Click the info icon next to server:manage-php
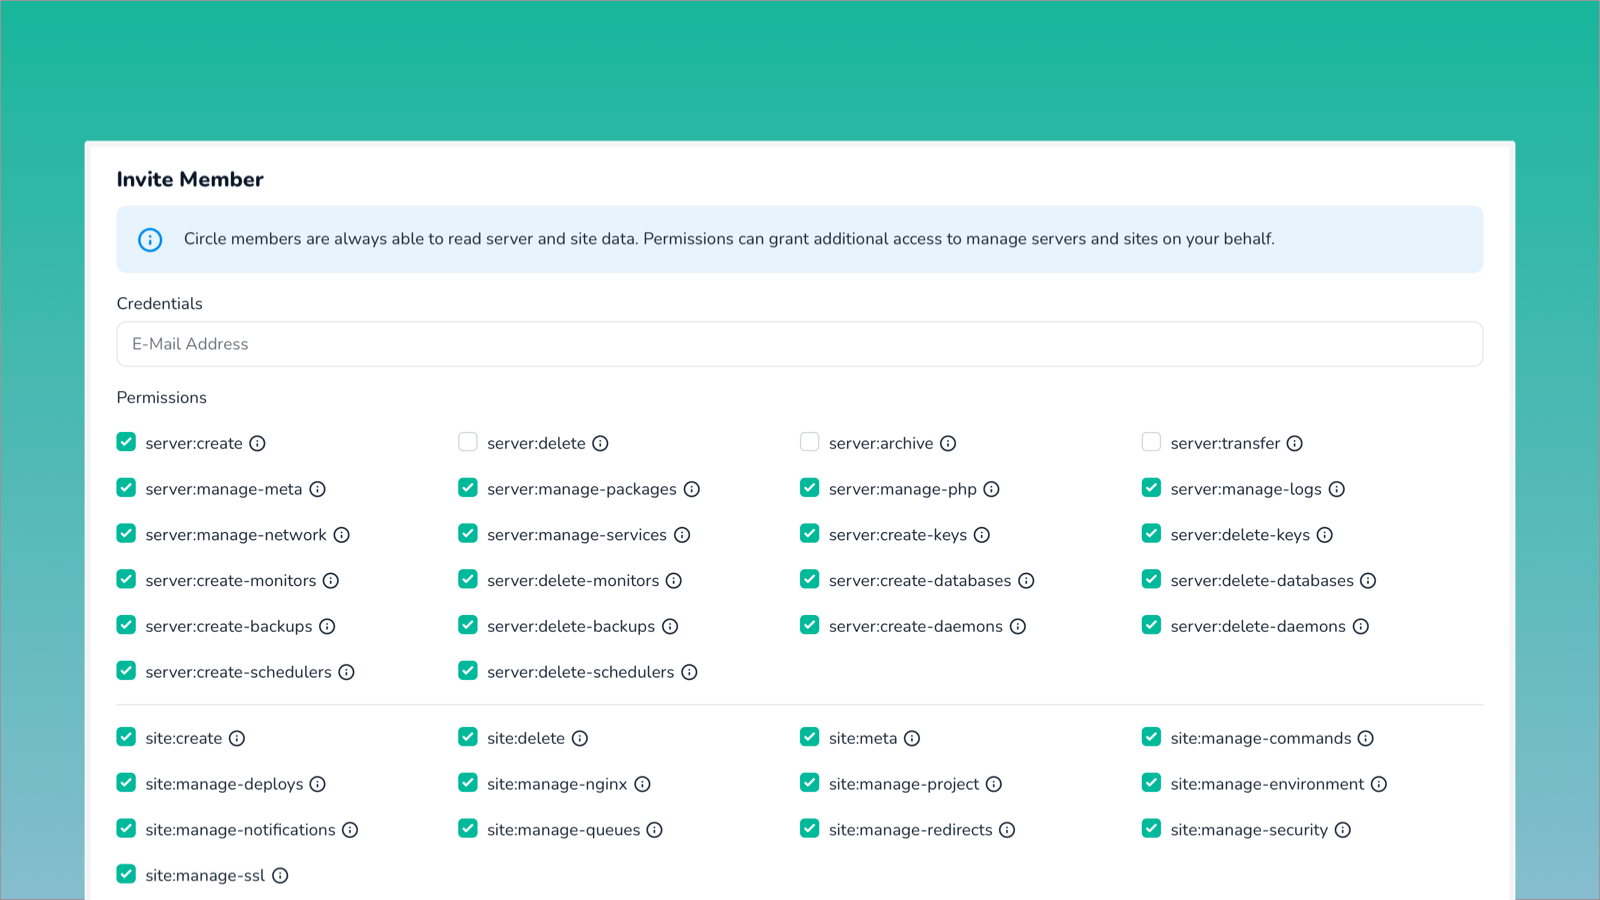The image size is (1600, 900). 991,489
